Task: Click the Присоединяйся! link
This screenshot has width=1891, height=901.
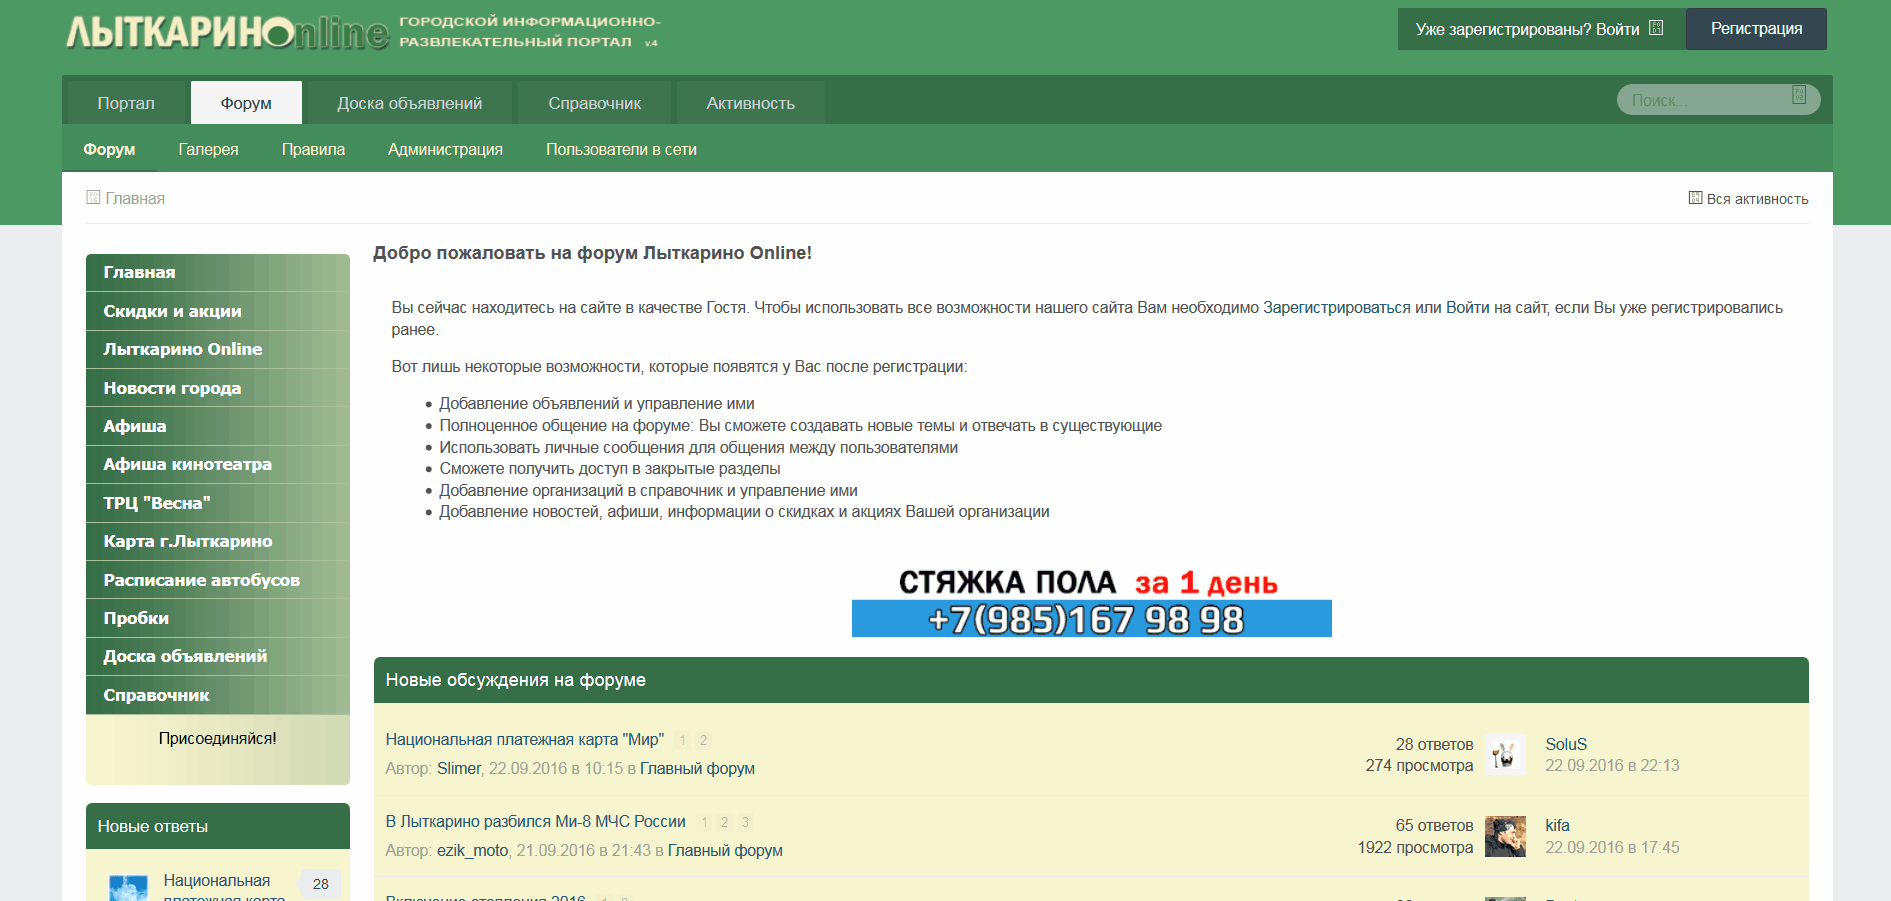Action: [218, 738]
